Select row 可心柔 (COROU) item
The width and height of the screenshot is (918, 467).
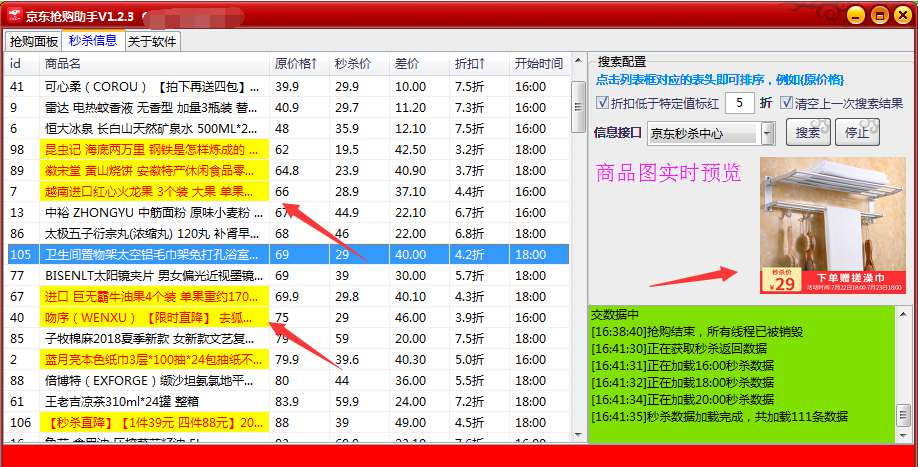pos(287,87)
